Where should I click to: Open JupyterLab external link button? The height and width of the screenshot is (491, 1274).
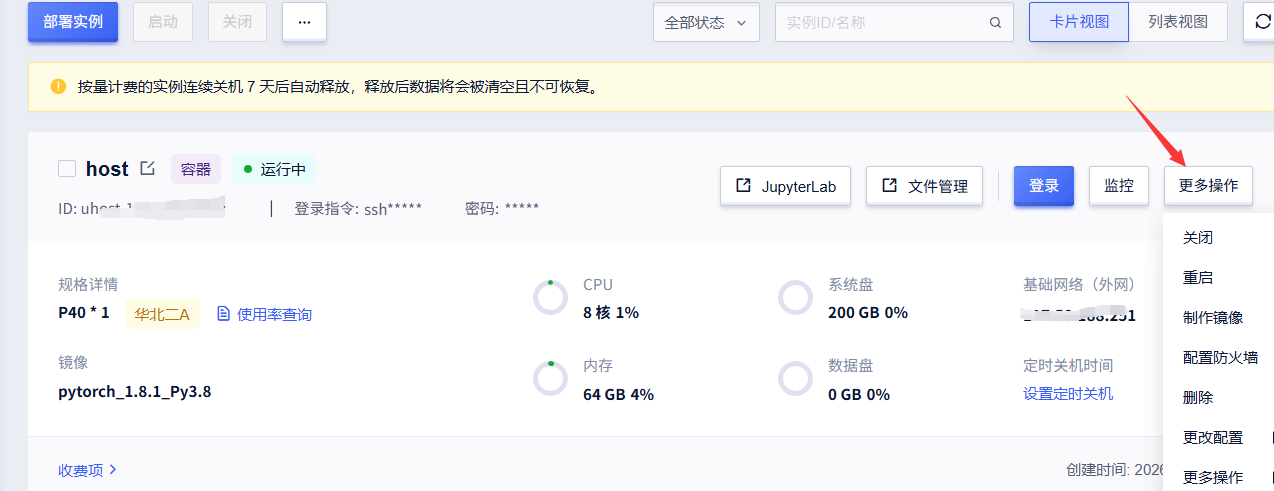tap(785, 186)
